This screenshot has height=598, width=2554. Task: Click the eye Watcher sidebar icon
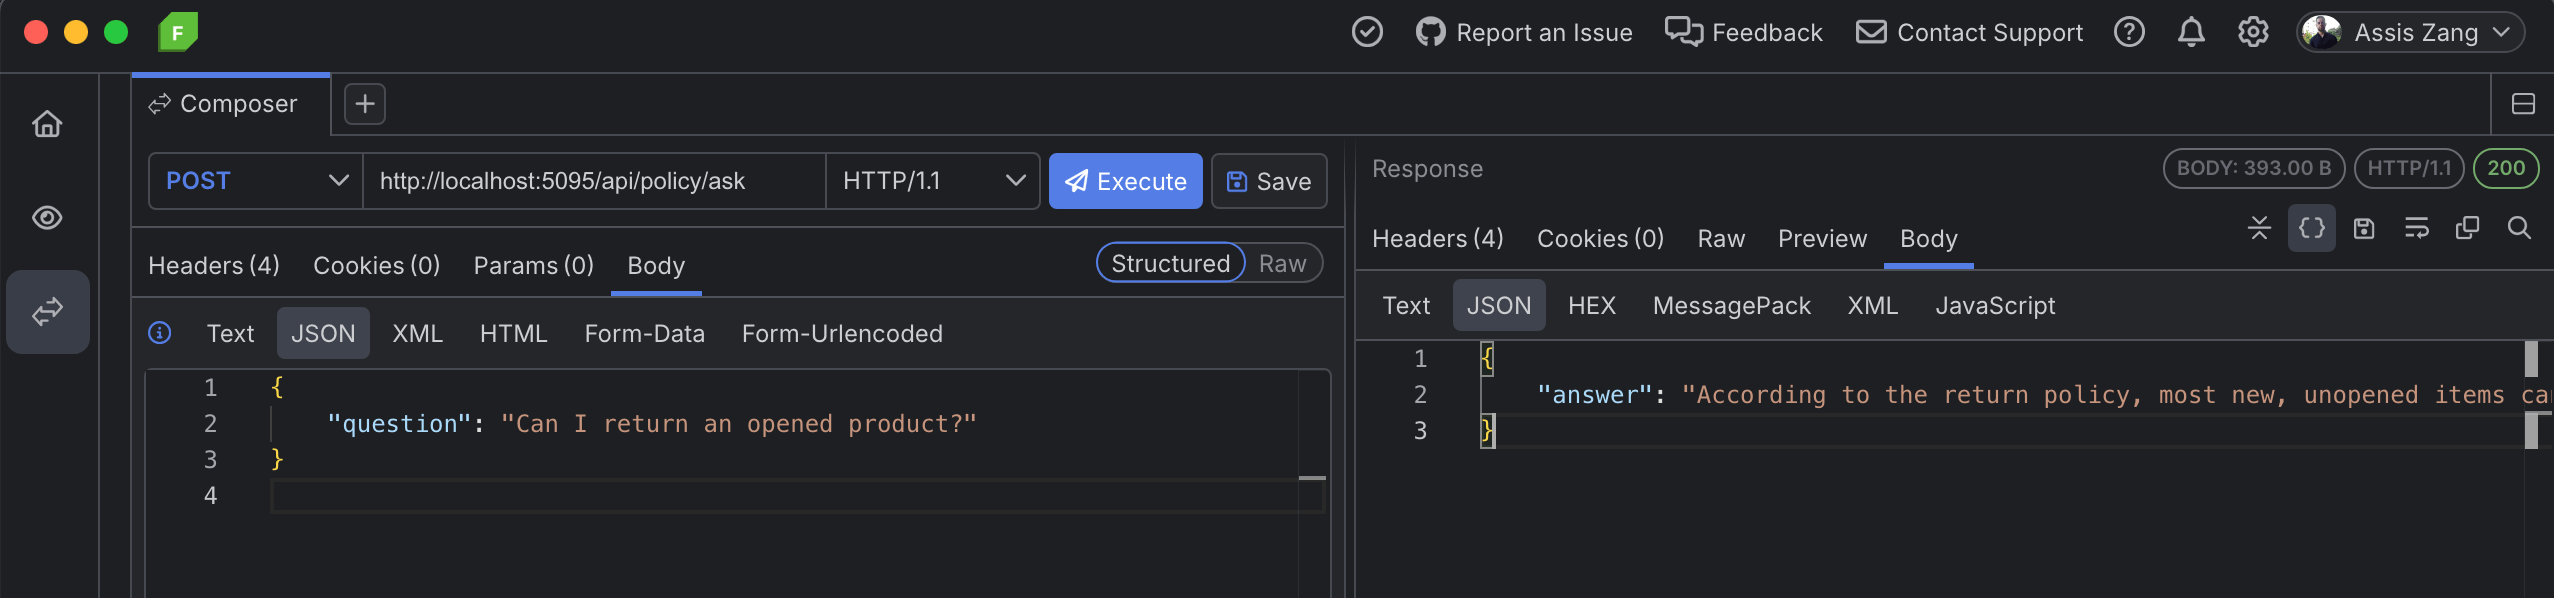click(x=47, y=218)
